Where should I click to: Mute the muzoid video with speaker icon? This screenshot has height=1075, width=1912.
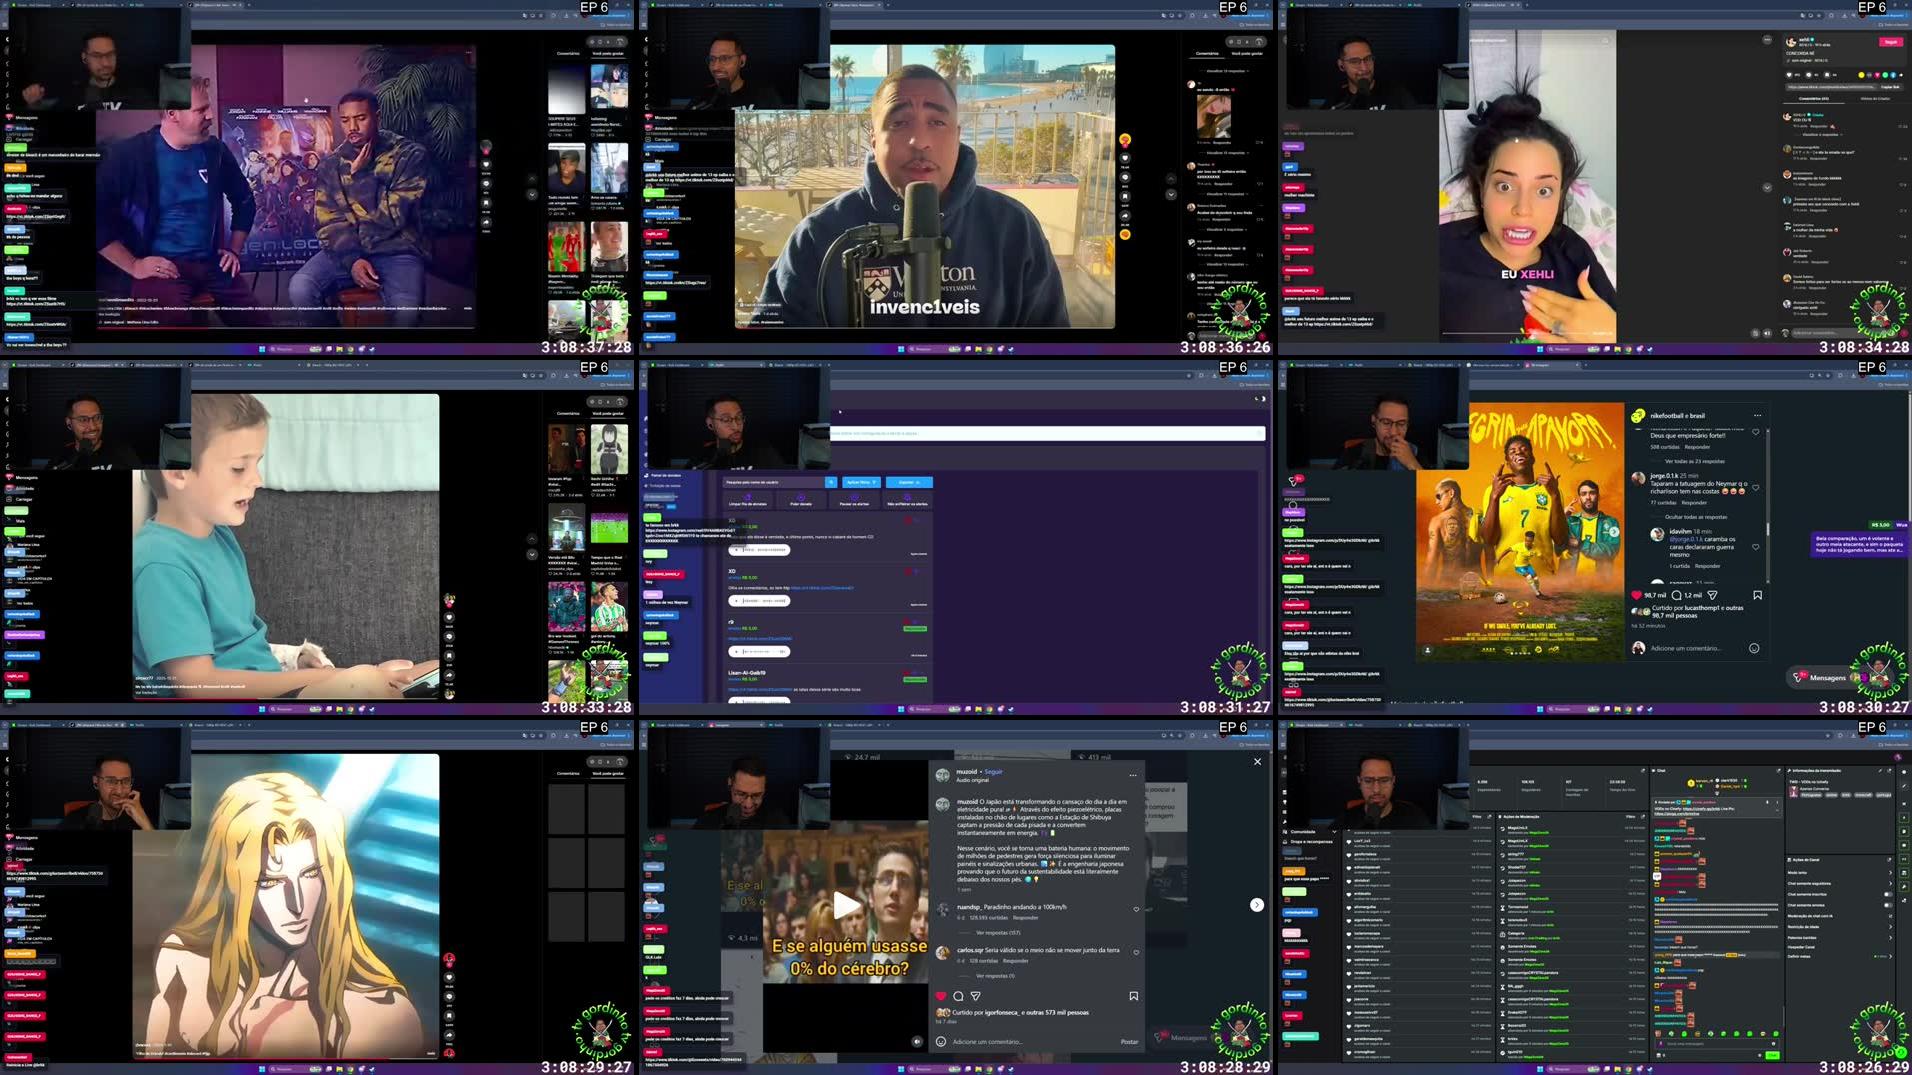pos(917,1041)
